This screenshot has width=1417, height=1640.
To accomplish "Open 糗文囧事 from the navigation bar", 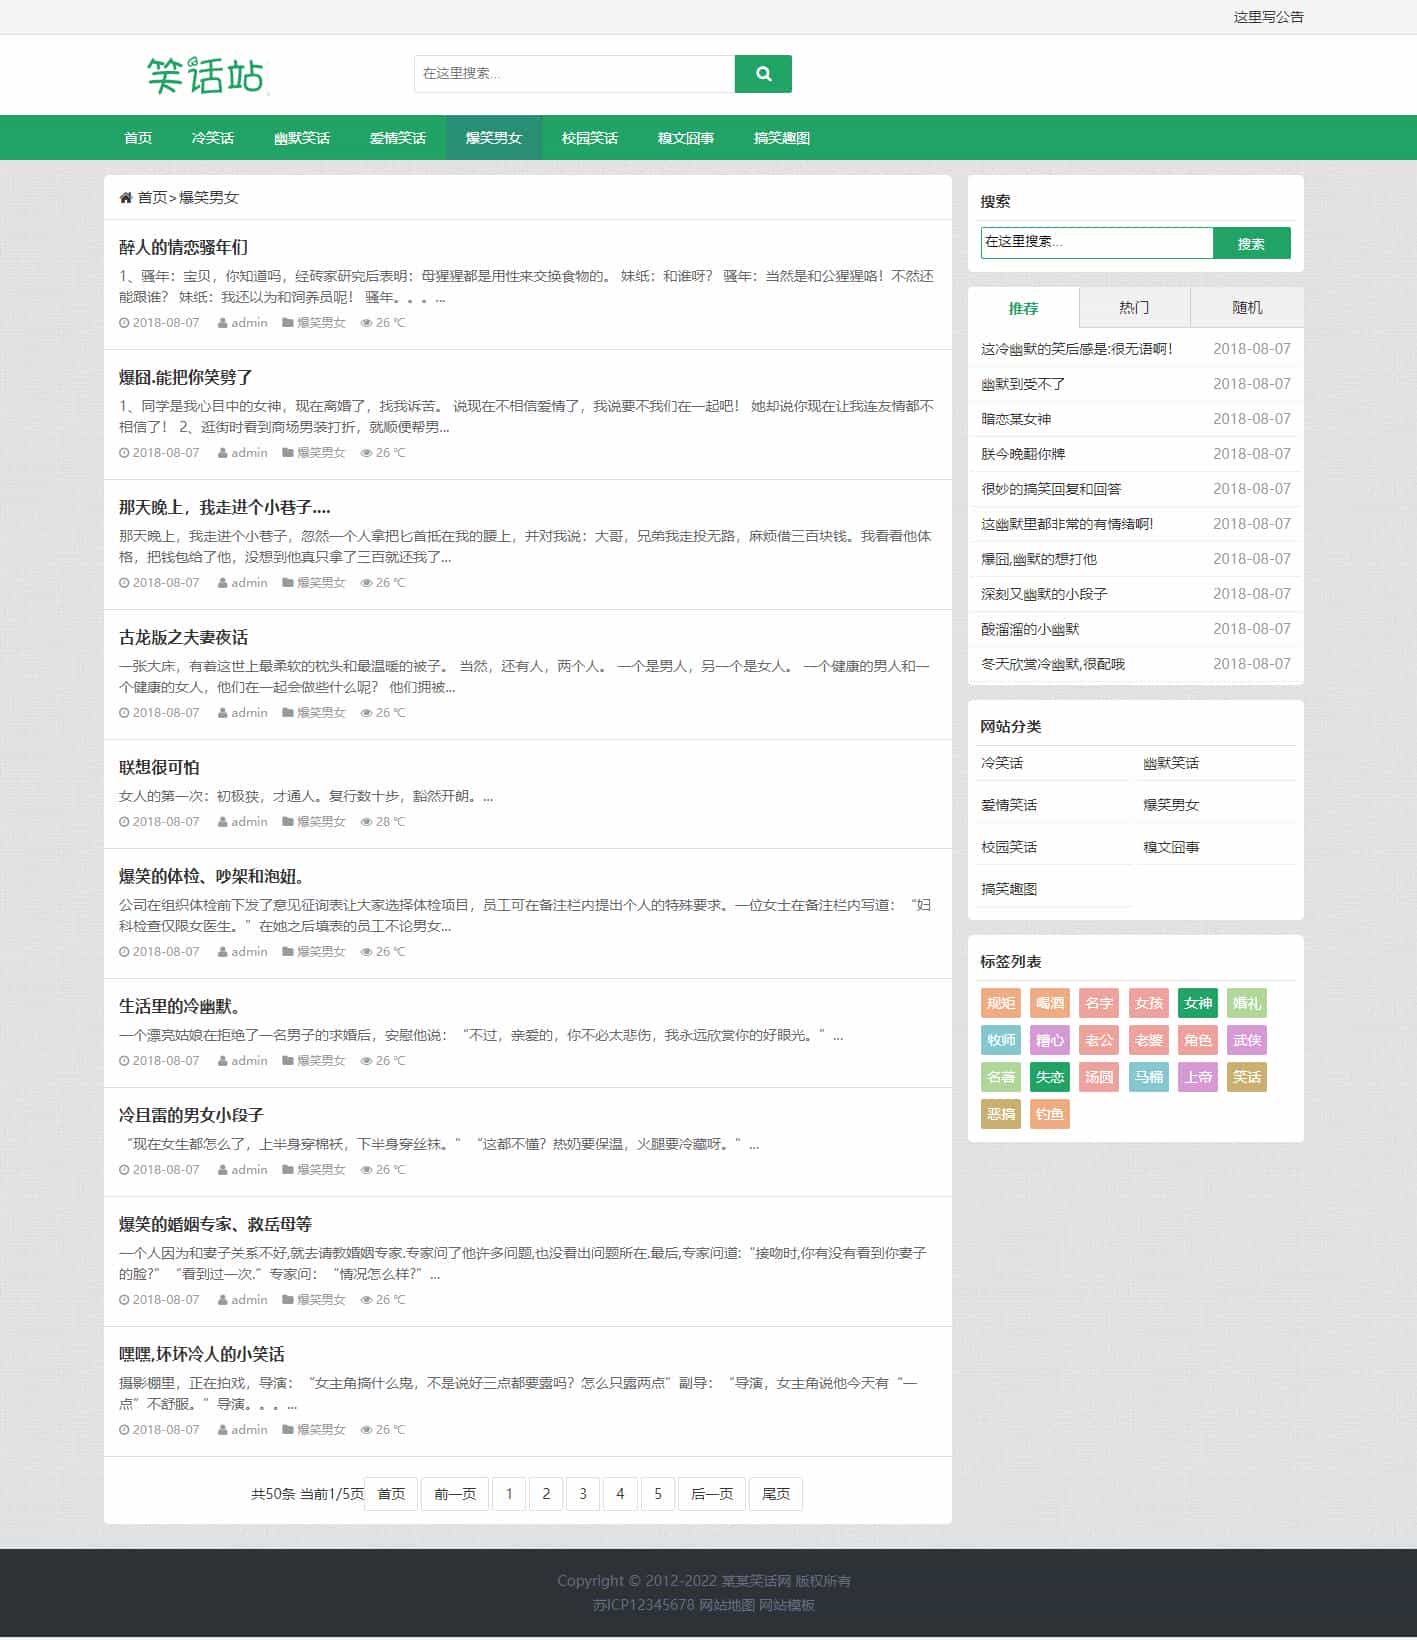I will pos(686,138).
